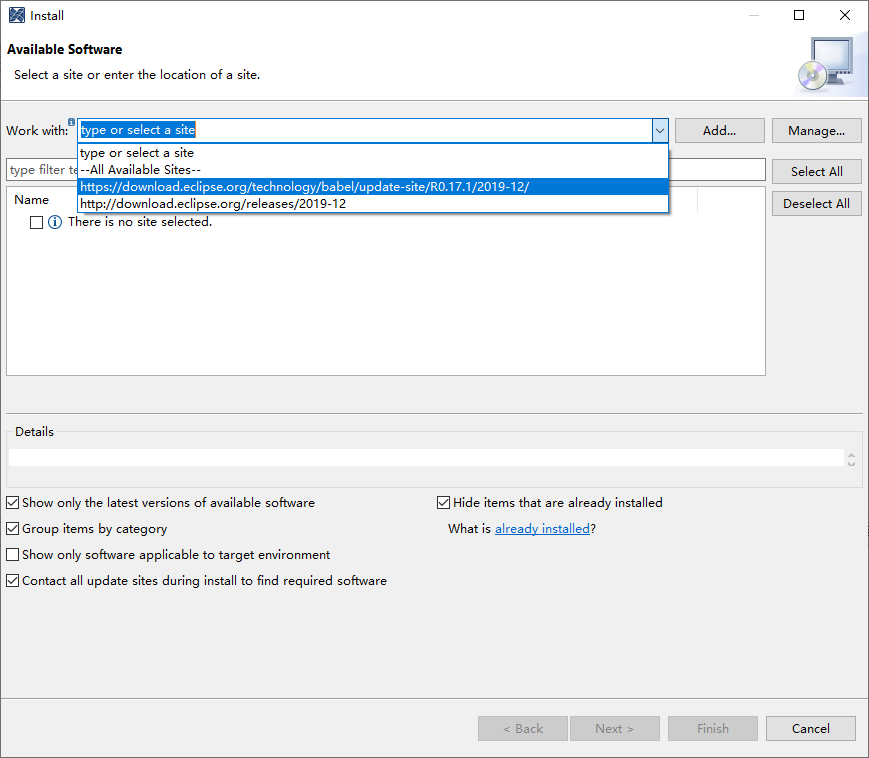Select the Babel update-site R0.17.1 URL entry
Screen dimensions: 869x758
(305, 187)
